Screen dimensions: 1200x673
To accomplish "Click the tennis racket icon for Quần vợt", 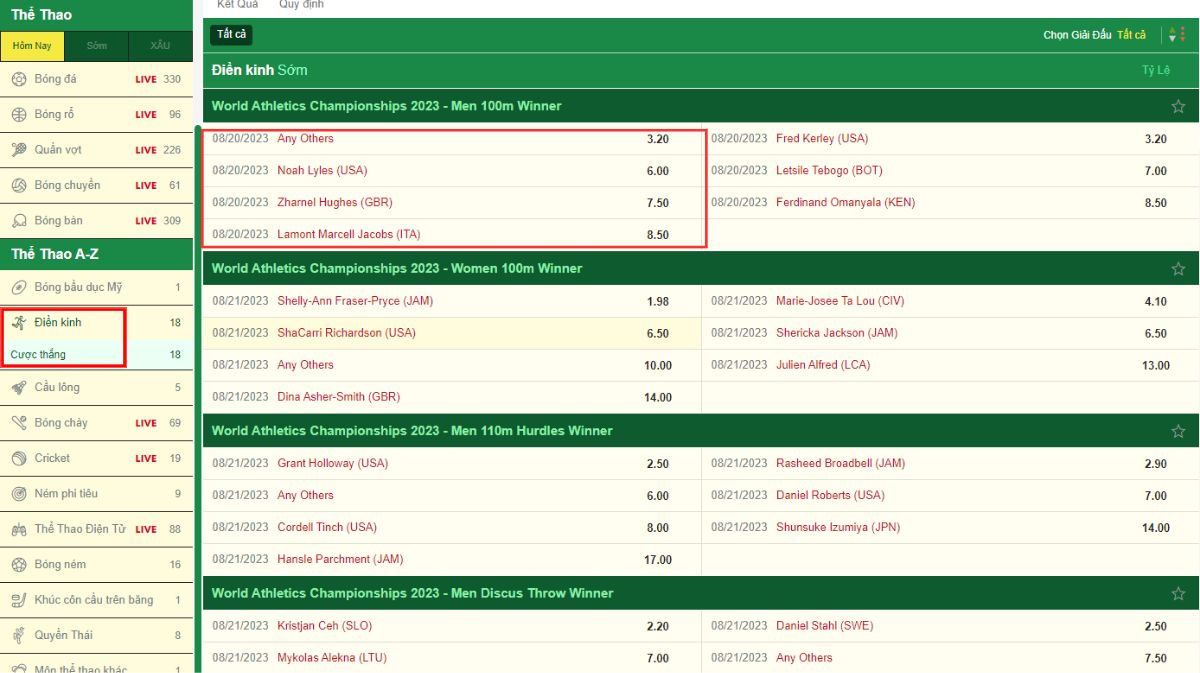I will (18, 150).
